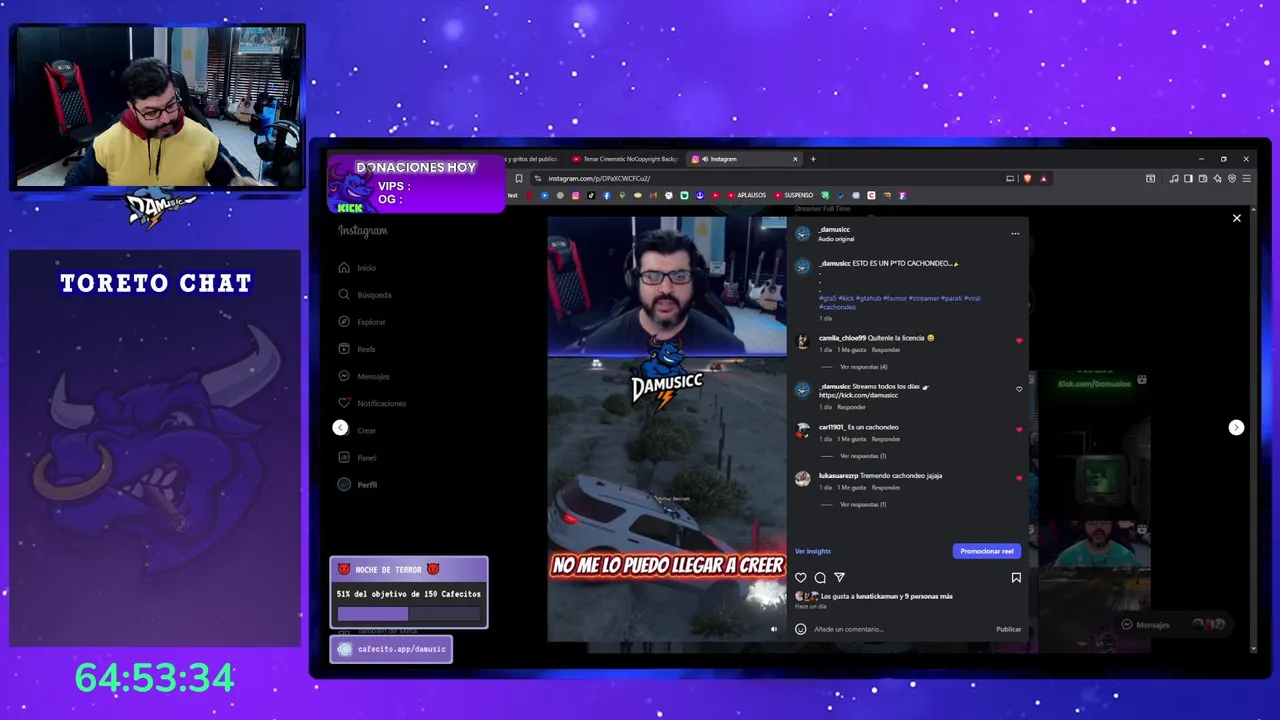
Task: Like car11901_'s comment
Action: (x=1019, y=430)
